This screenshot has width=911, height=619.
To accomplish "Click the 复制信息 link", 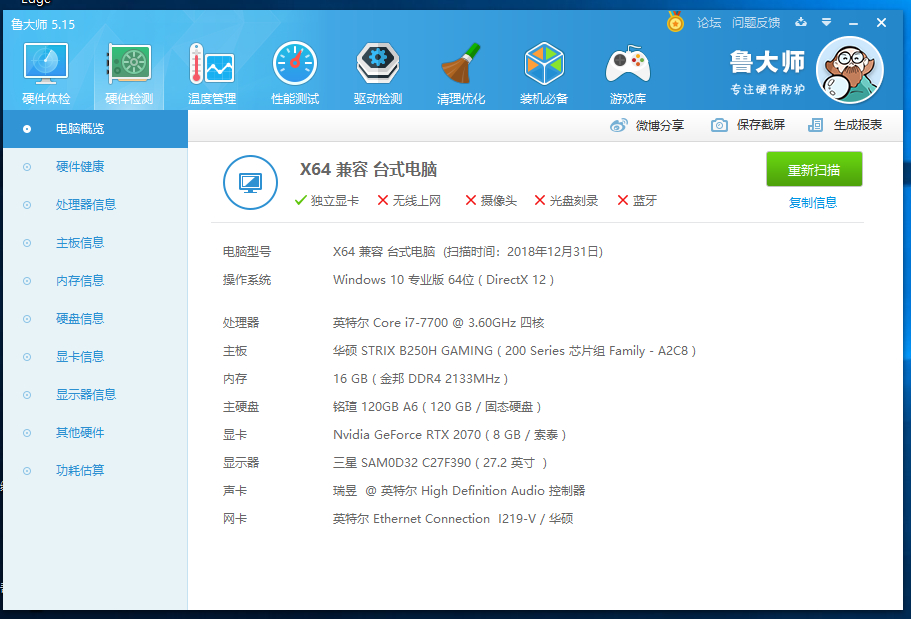I will [813, 203].
